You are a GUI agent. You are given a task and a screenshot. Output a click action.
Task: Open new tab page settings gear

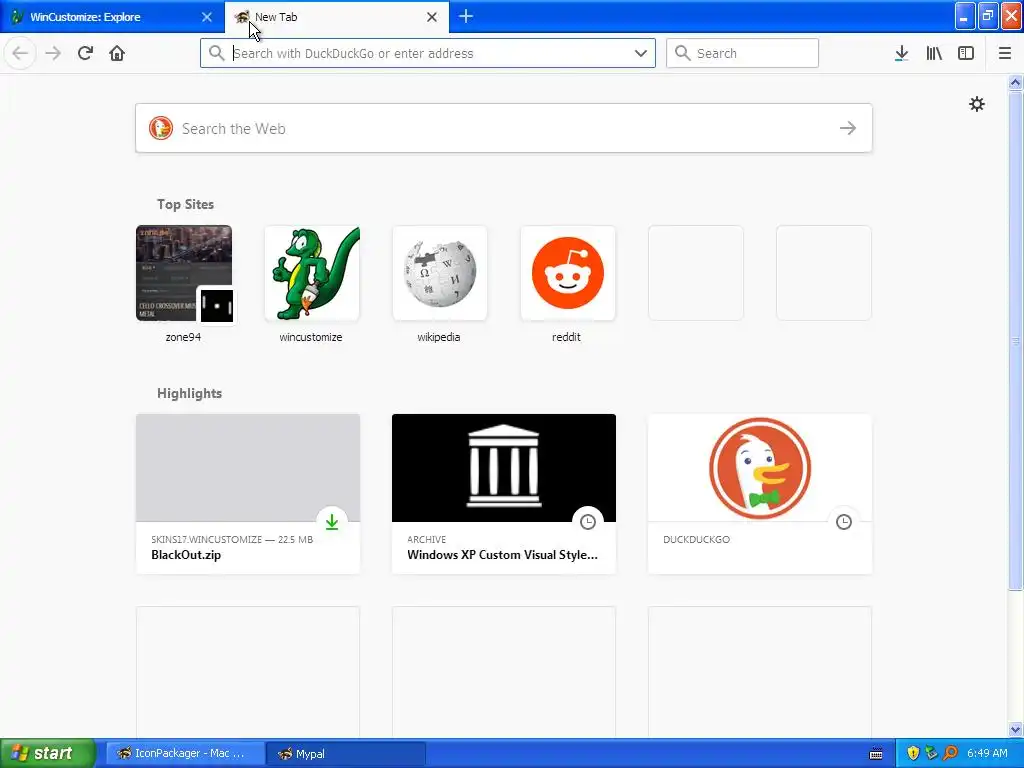click(976, 104)
